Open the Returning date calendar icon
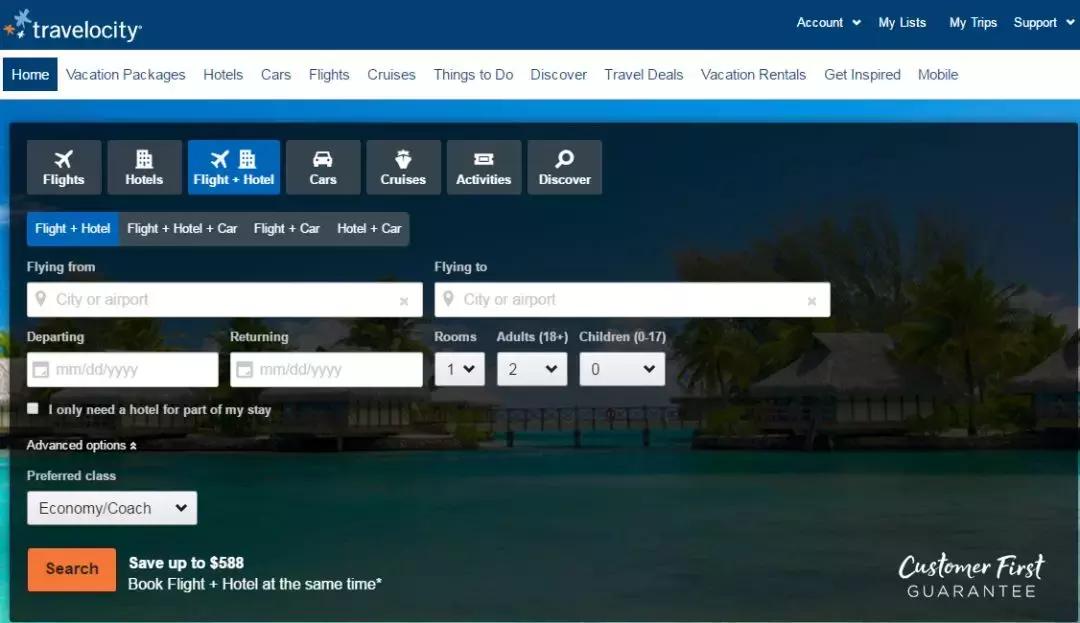This screenshot has height=623, width=1080. click(x=245, y=370)
